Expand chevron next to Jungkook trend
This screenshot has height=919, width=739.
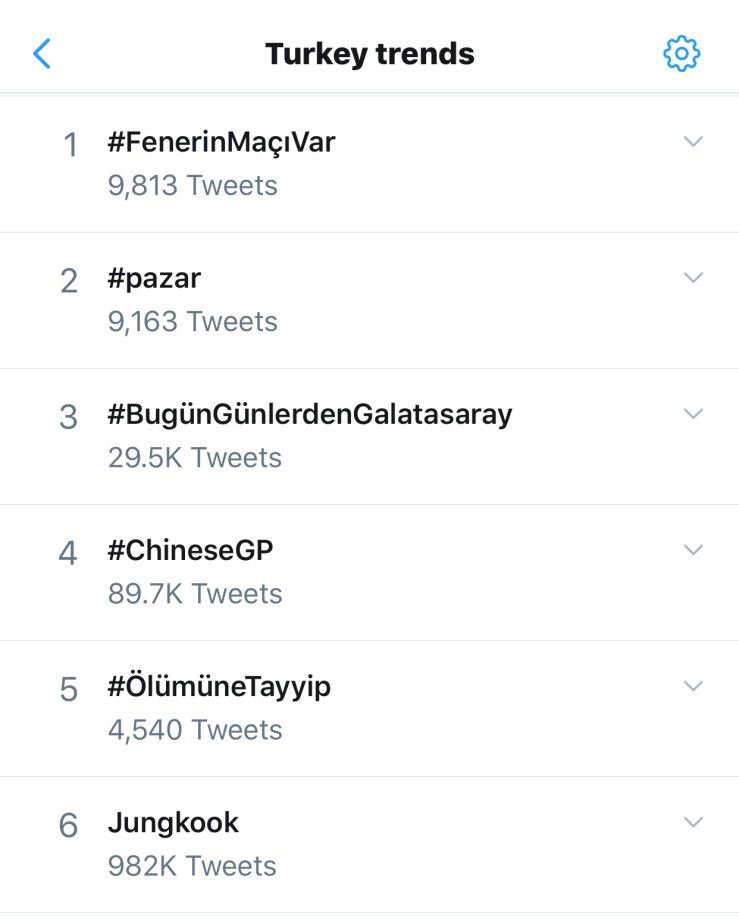693,822
